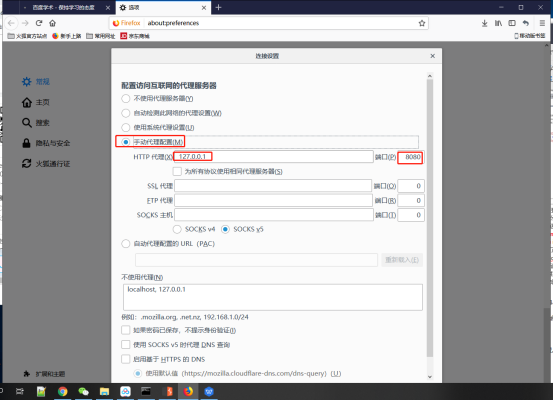Viewport: 554px width, 401px height.
Task: Open the downloads arrow icon
Action: click(x=484, y=23)
